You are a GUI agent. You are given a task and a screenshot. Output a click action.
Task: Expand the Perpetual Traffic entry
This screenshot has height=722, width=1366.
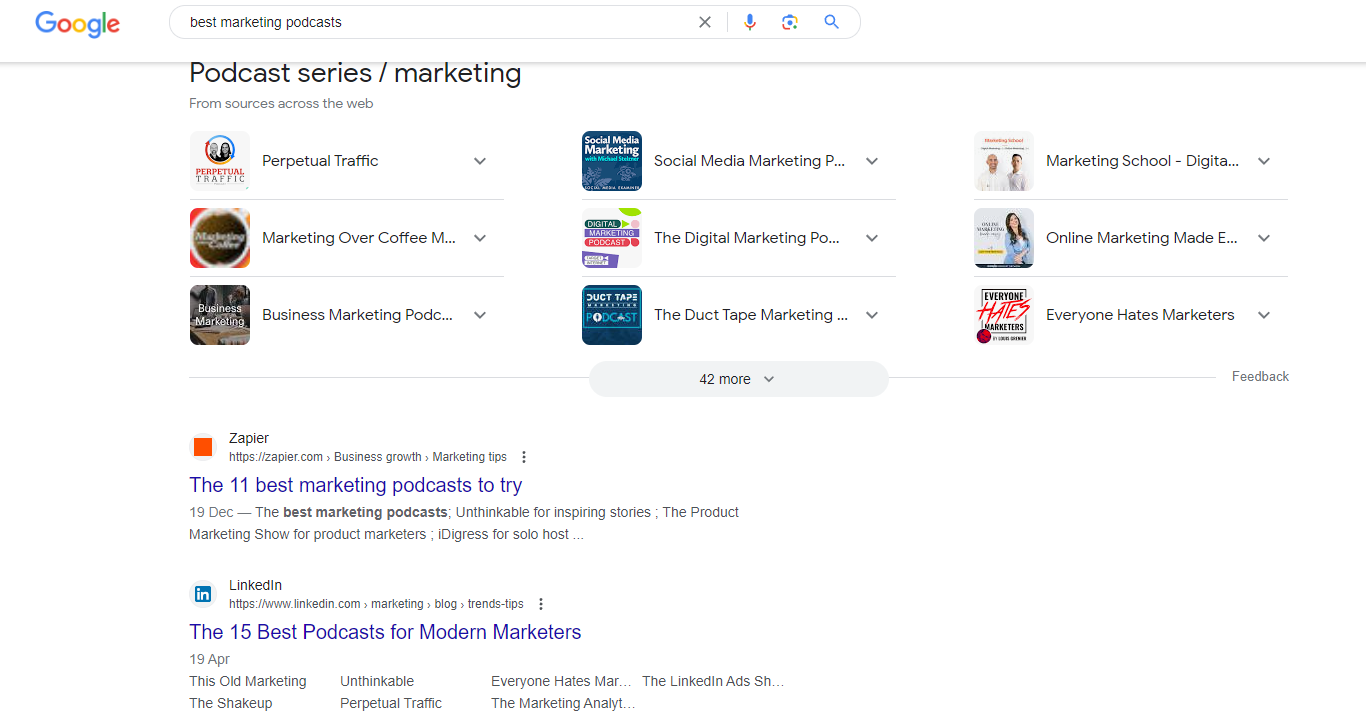pyautogui.click(x=480, y=161)
